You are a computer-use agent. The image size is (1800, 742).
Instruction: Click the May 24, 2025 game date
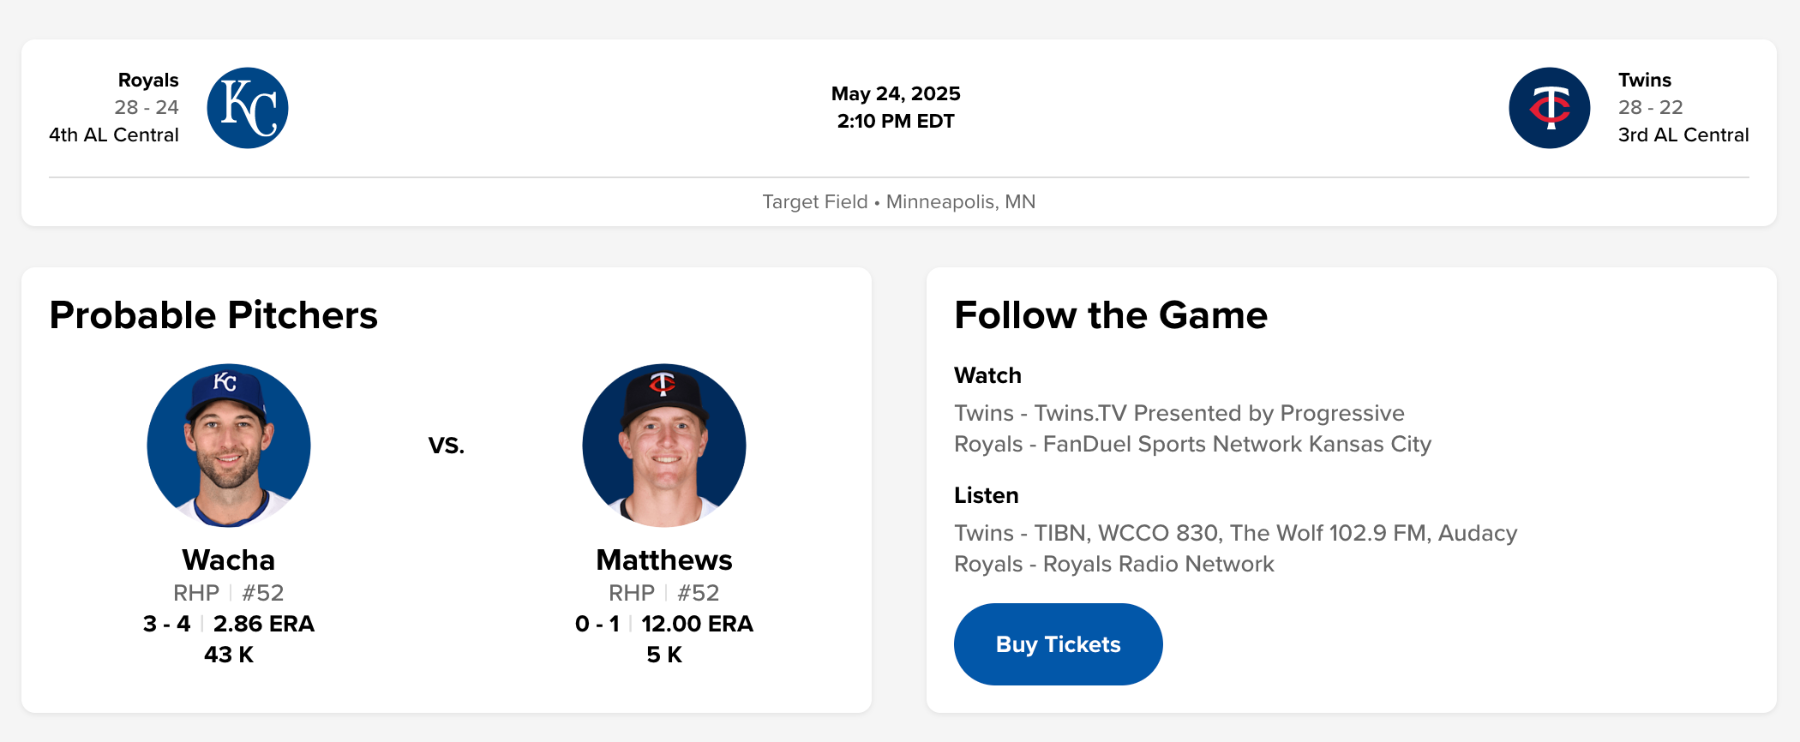(895, 93)
